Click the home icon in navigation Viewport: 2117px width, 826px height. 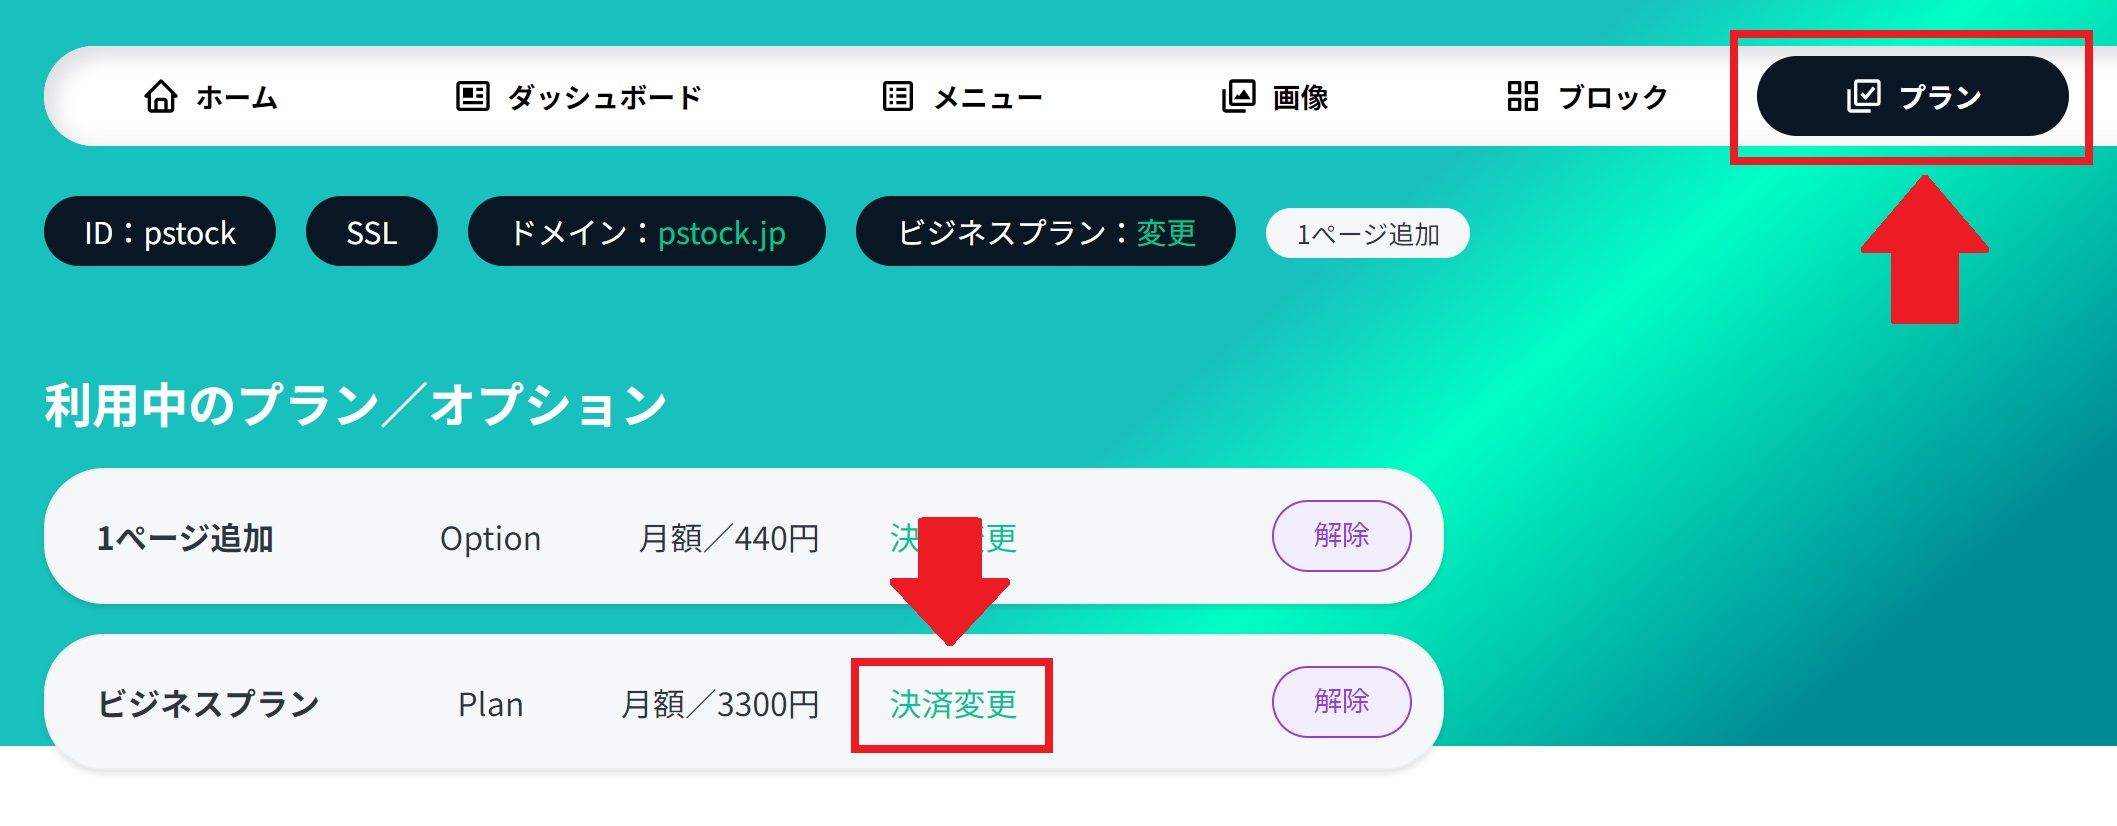pos(161,97)
